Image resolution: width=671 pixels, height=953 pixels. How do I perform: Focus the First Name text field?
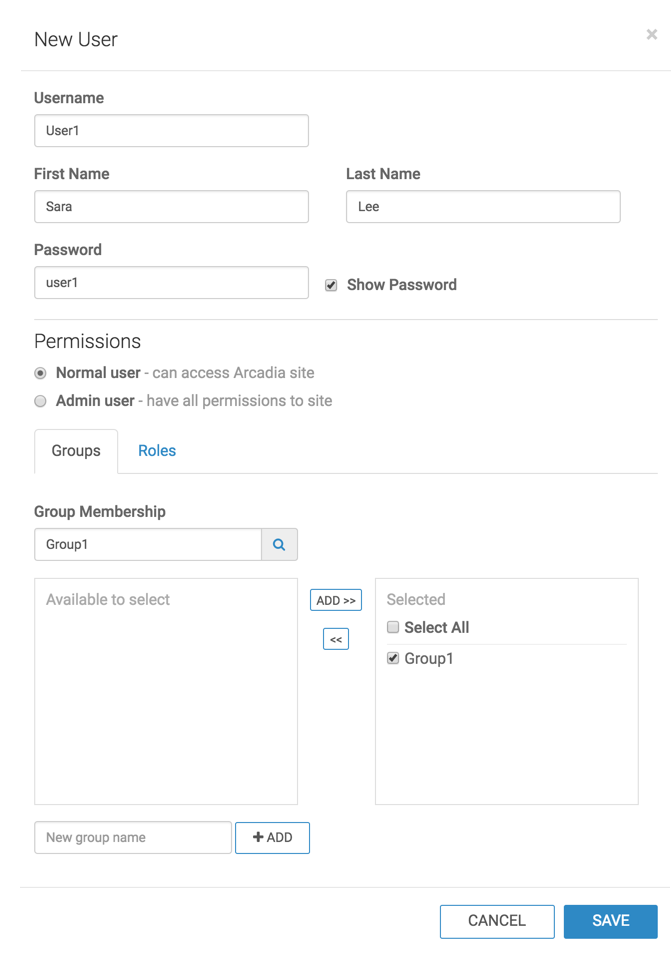coord(171,207)
